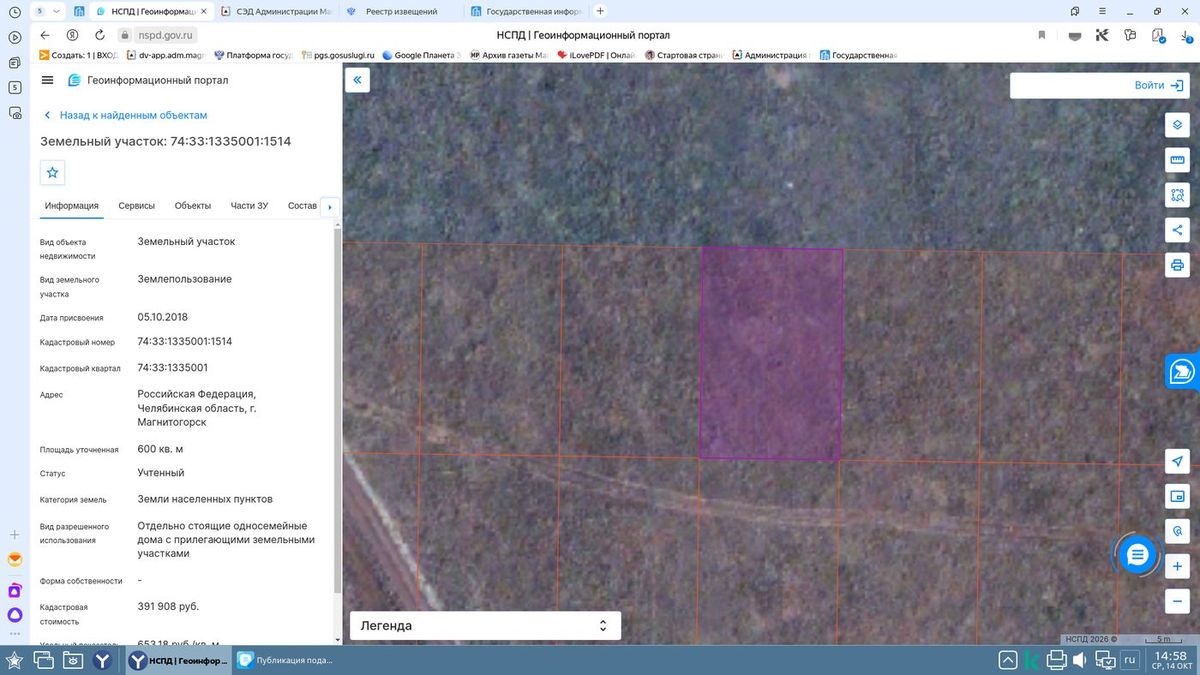Open the Части ЗУ tab
The width and height of the screenshot is (1200, 675).
249,206
